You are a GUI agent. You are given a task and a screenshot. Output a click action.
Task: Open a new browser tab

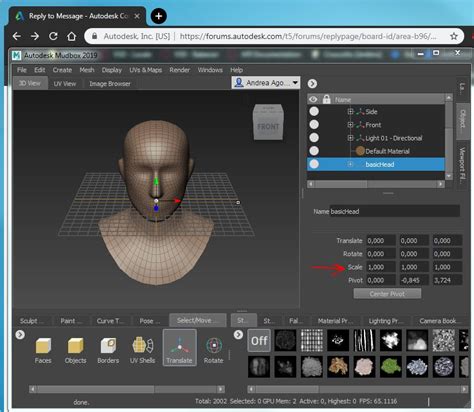click(x=159, y=16)
